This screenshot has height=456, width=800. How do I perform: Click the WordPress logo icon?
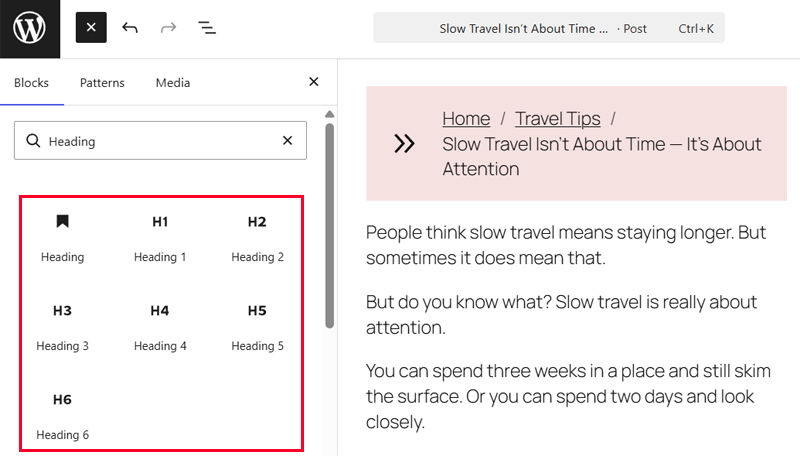click(x=30, y=28)
